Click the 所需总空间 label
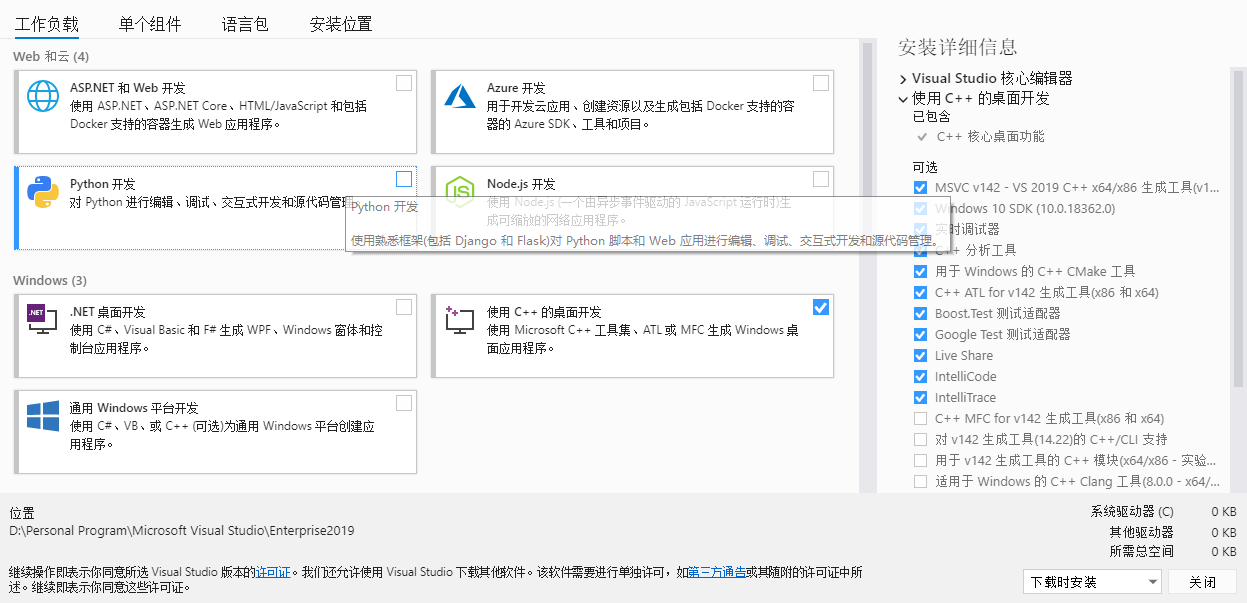 pos(1141,551)
